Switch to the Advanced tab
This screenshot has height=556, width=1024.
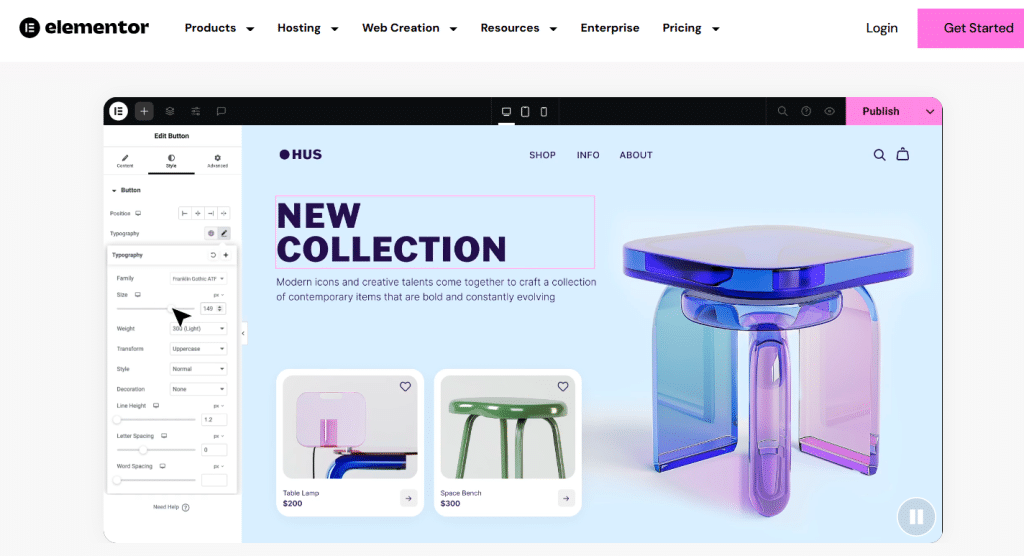coord(217,161)
